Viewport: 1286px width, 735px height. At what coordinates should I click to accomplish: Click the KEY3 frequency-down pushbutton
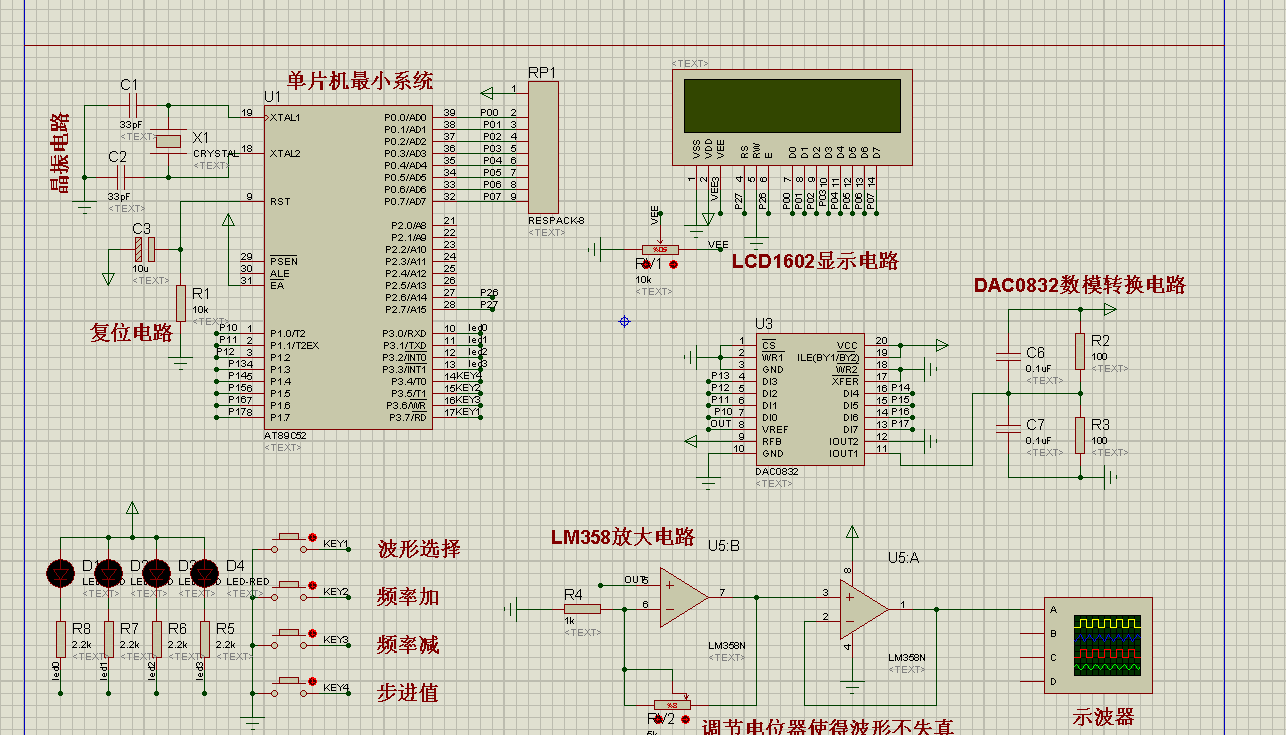pos(289,639)
